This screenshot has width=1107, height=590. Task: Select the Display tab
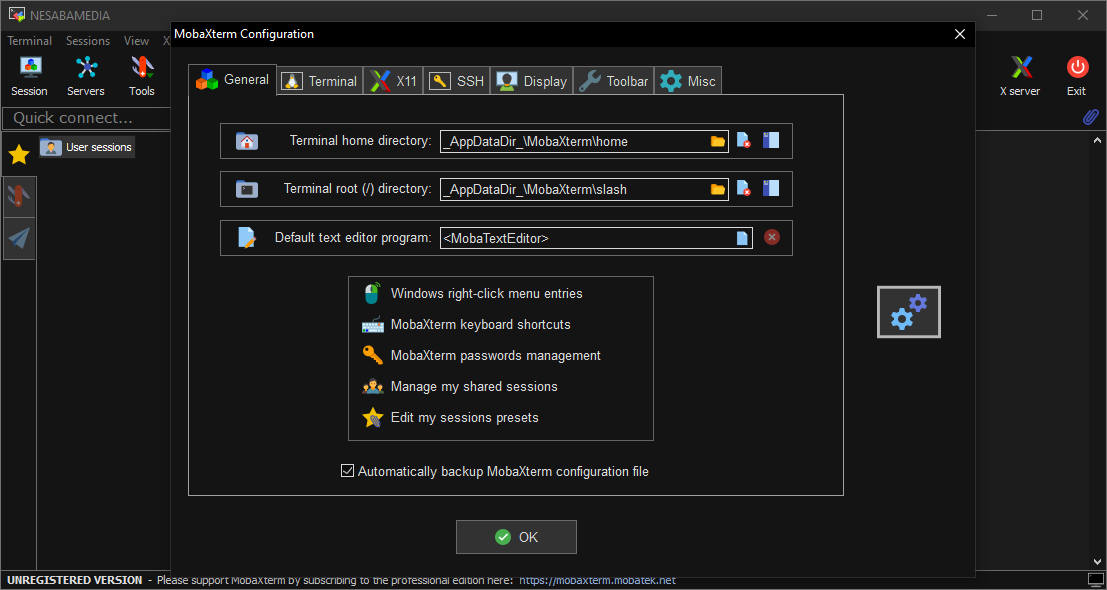coord(532,81)
